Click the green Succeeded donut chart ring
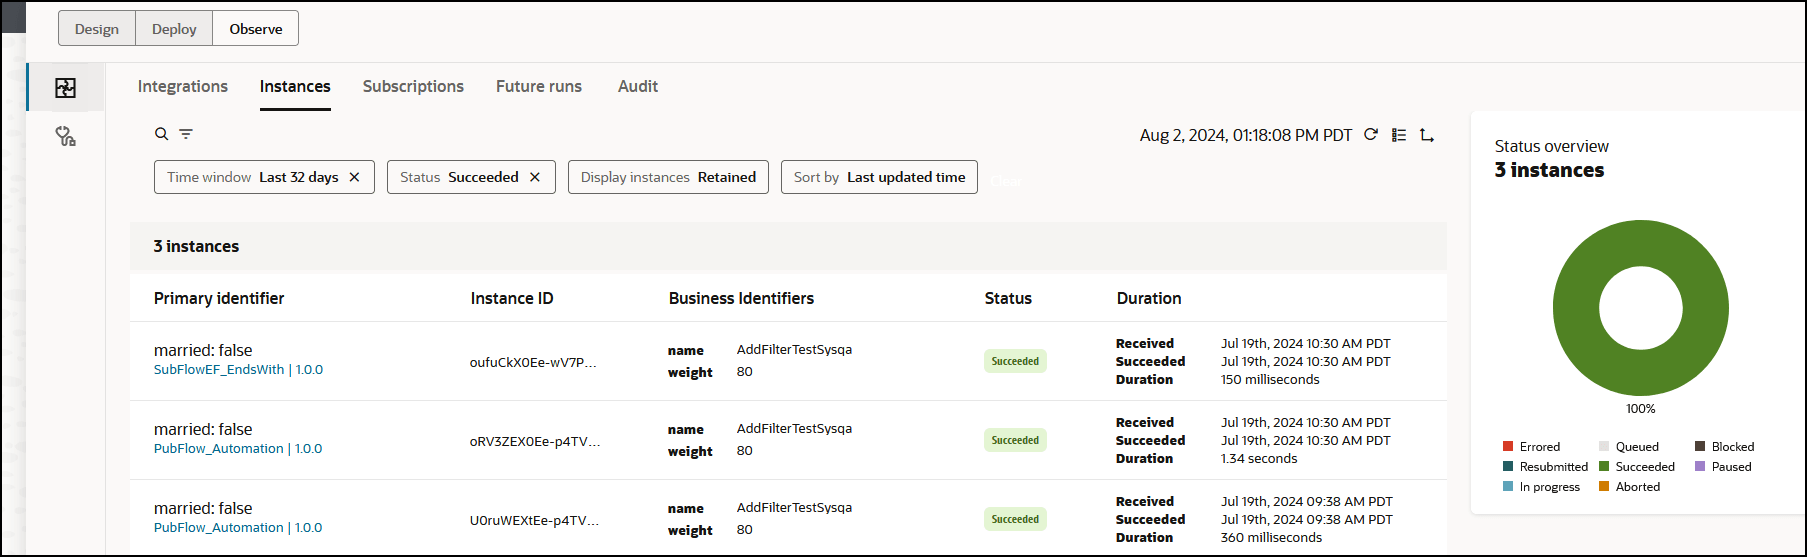The width and height of the screenshot is (1807, 557). [x=1577, y=308]
